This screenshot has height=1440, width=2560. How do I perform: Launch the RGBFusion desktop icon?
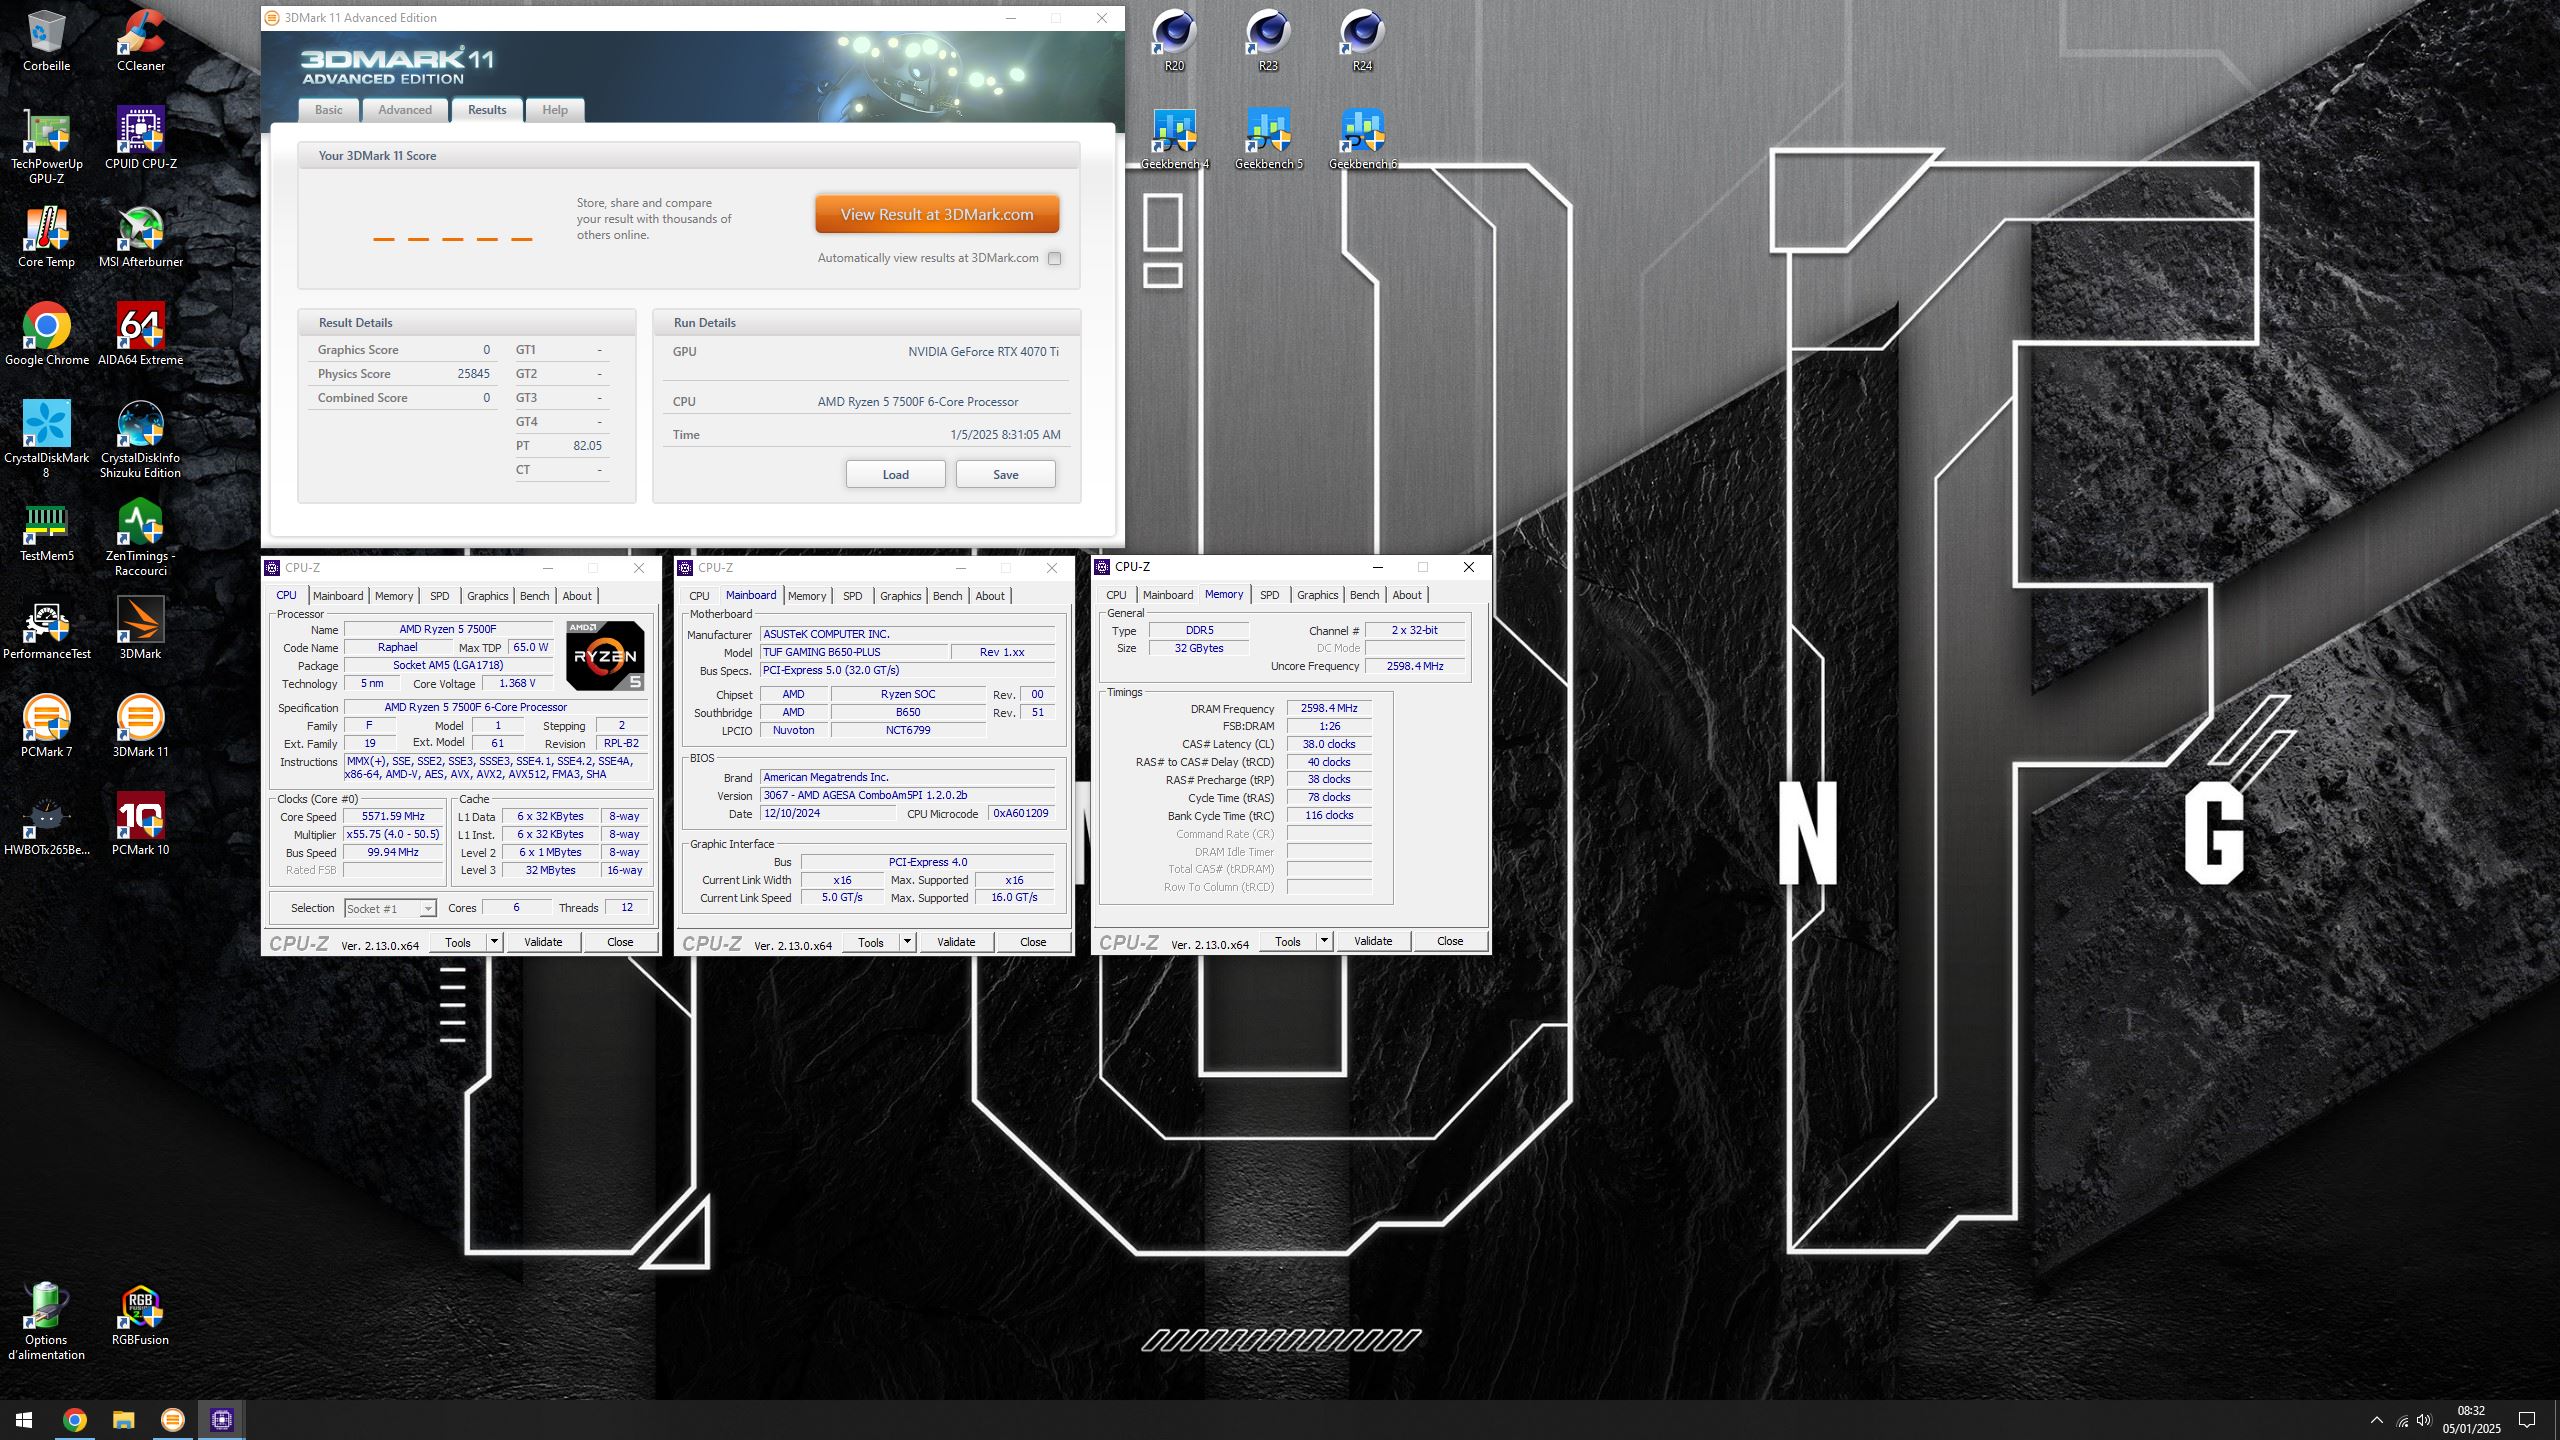(141, 1316)
